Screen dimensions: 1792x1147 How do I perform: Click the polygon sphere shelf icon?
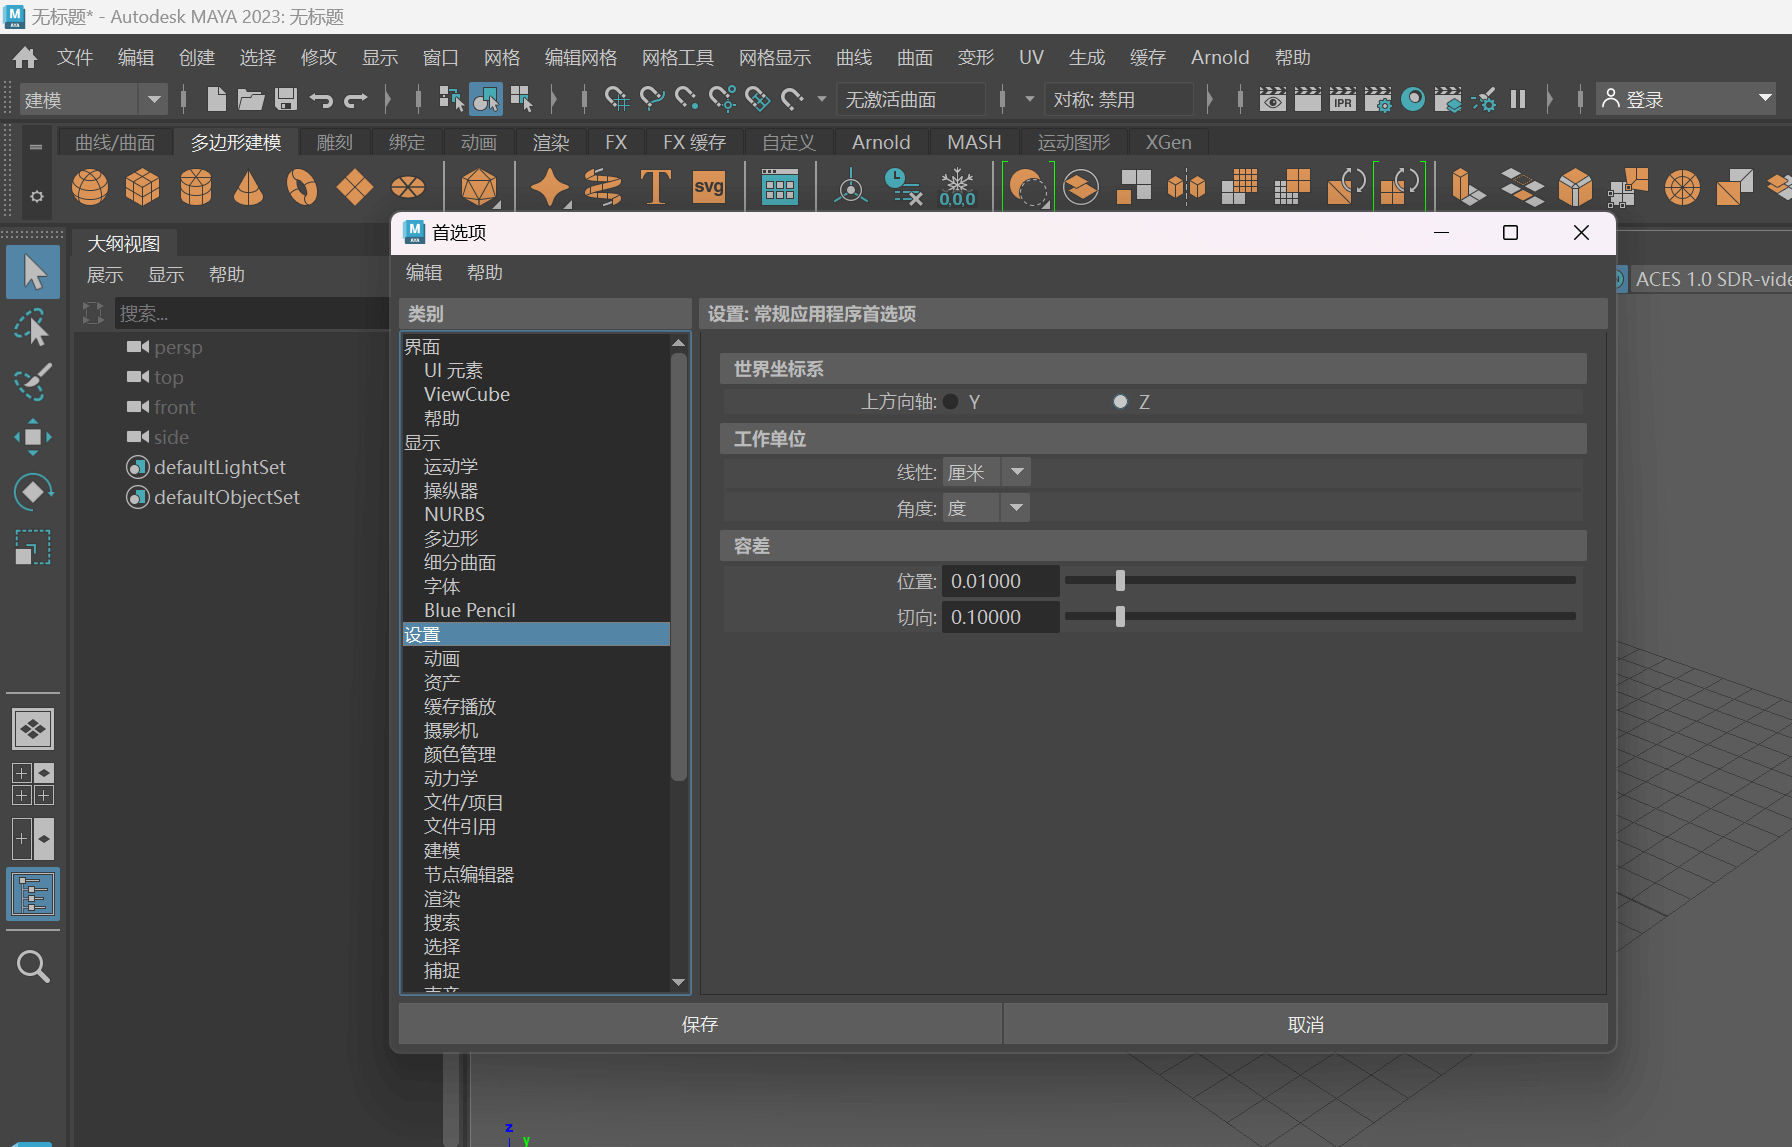[90, 187]
